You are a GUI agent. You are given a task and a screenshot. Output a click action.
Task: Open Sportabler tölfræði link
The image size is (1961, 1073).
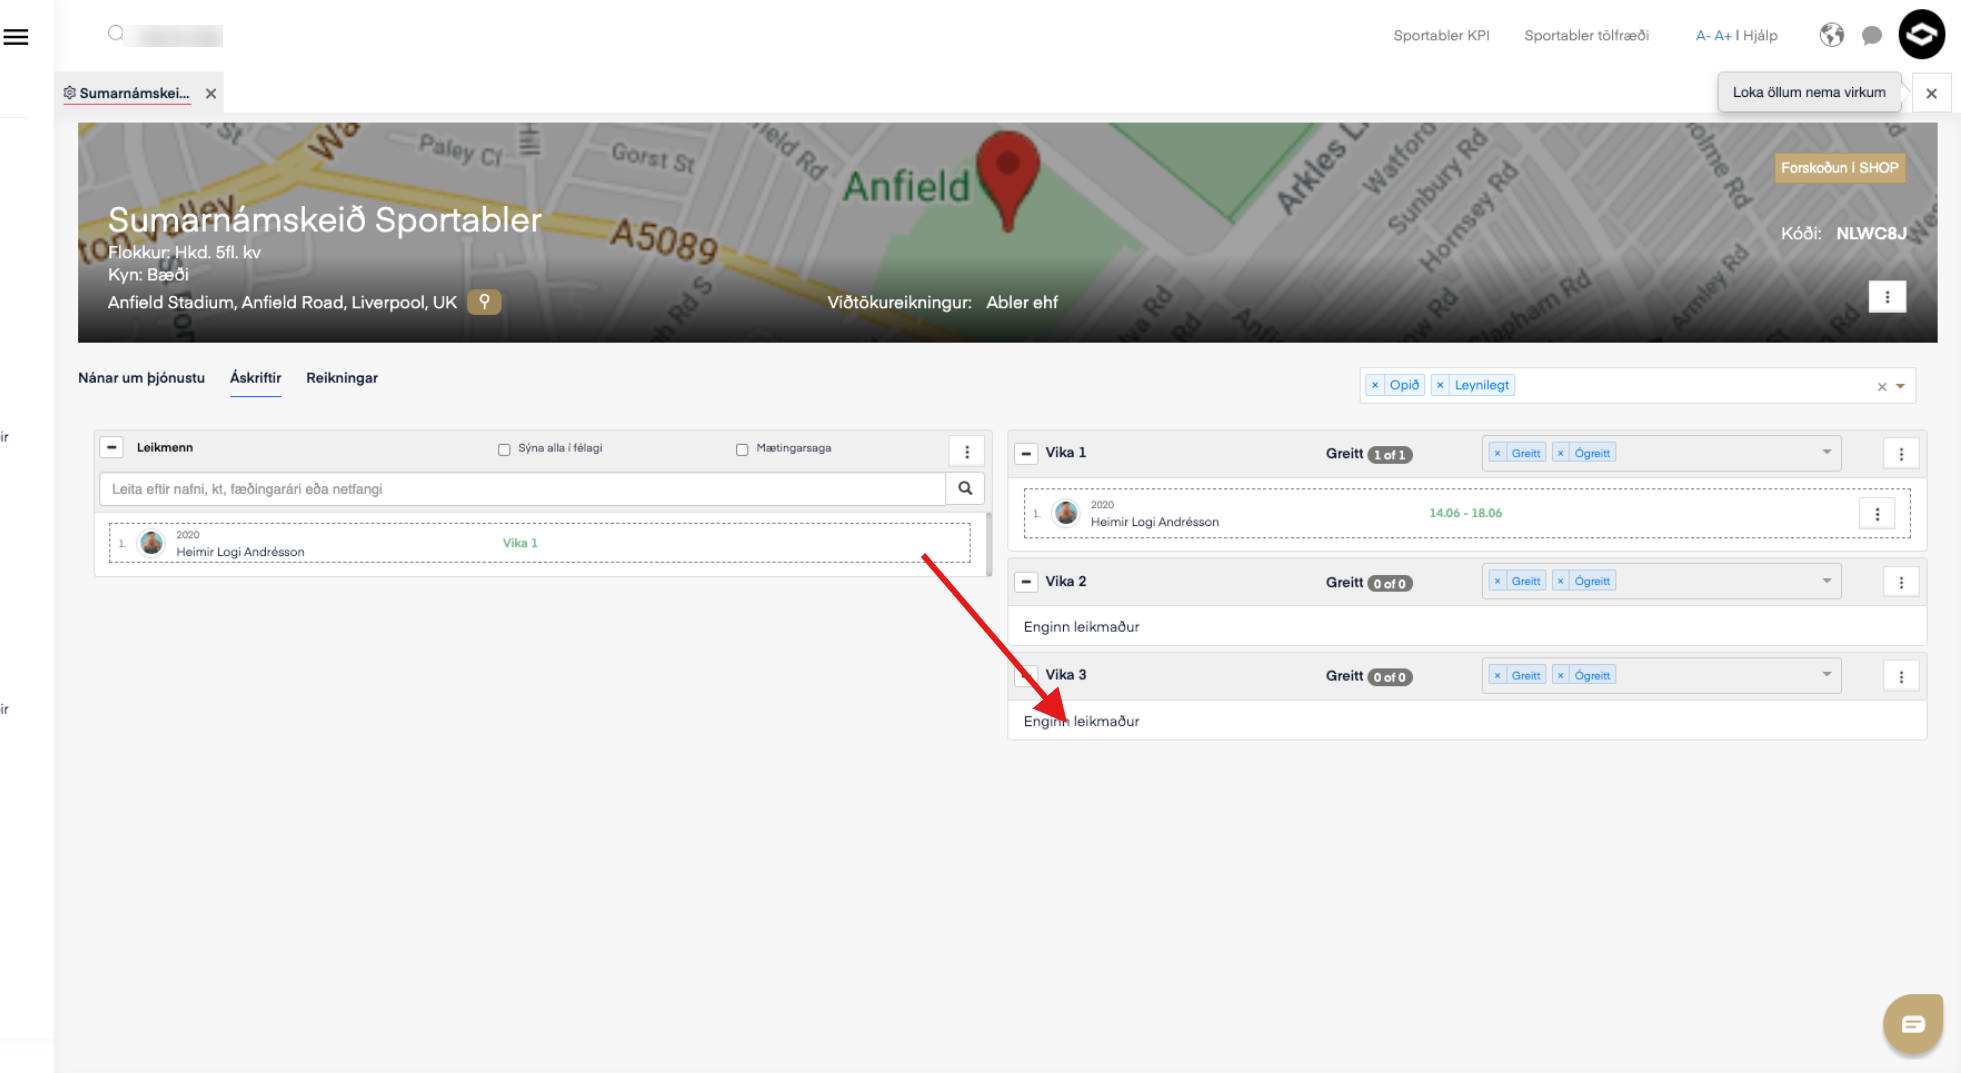pyautogui.click(x=1586, y=36)
